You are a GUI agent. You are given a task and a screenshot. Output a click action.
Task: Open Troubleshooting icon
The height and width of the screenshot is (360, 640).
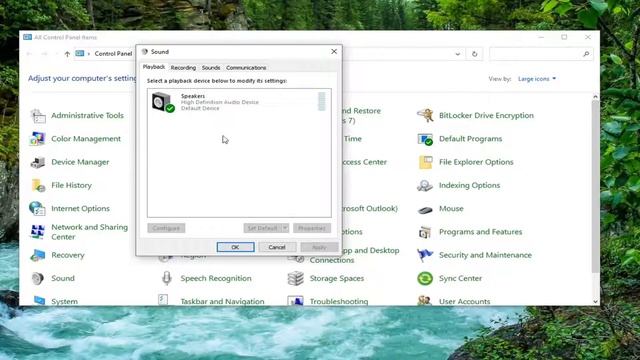click(295, 300)
